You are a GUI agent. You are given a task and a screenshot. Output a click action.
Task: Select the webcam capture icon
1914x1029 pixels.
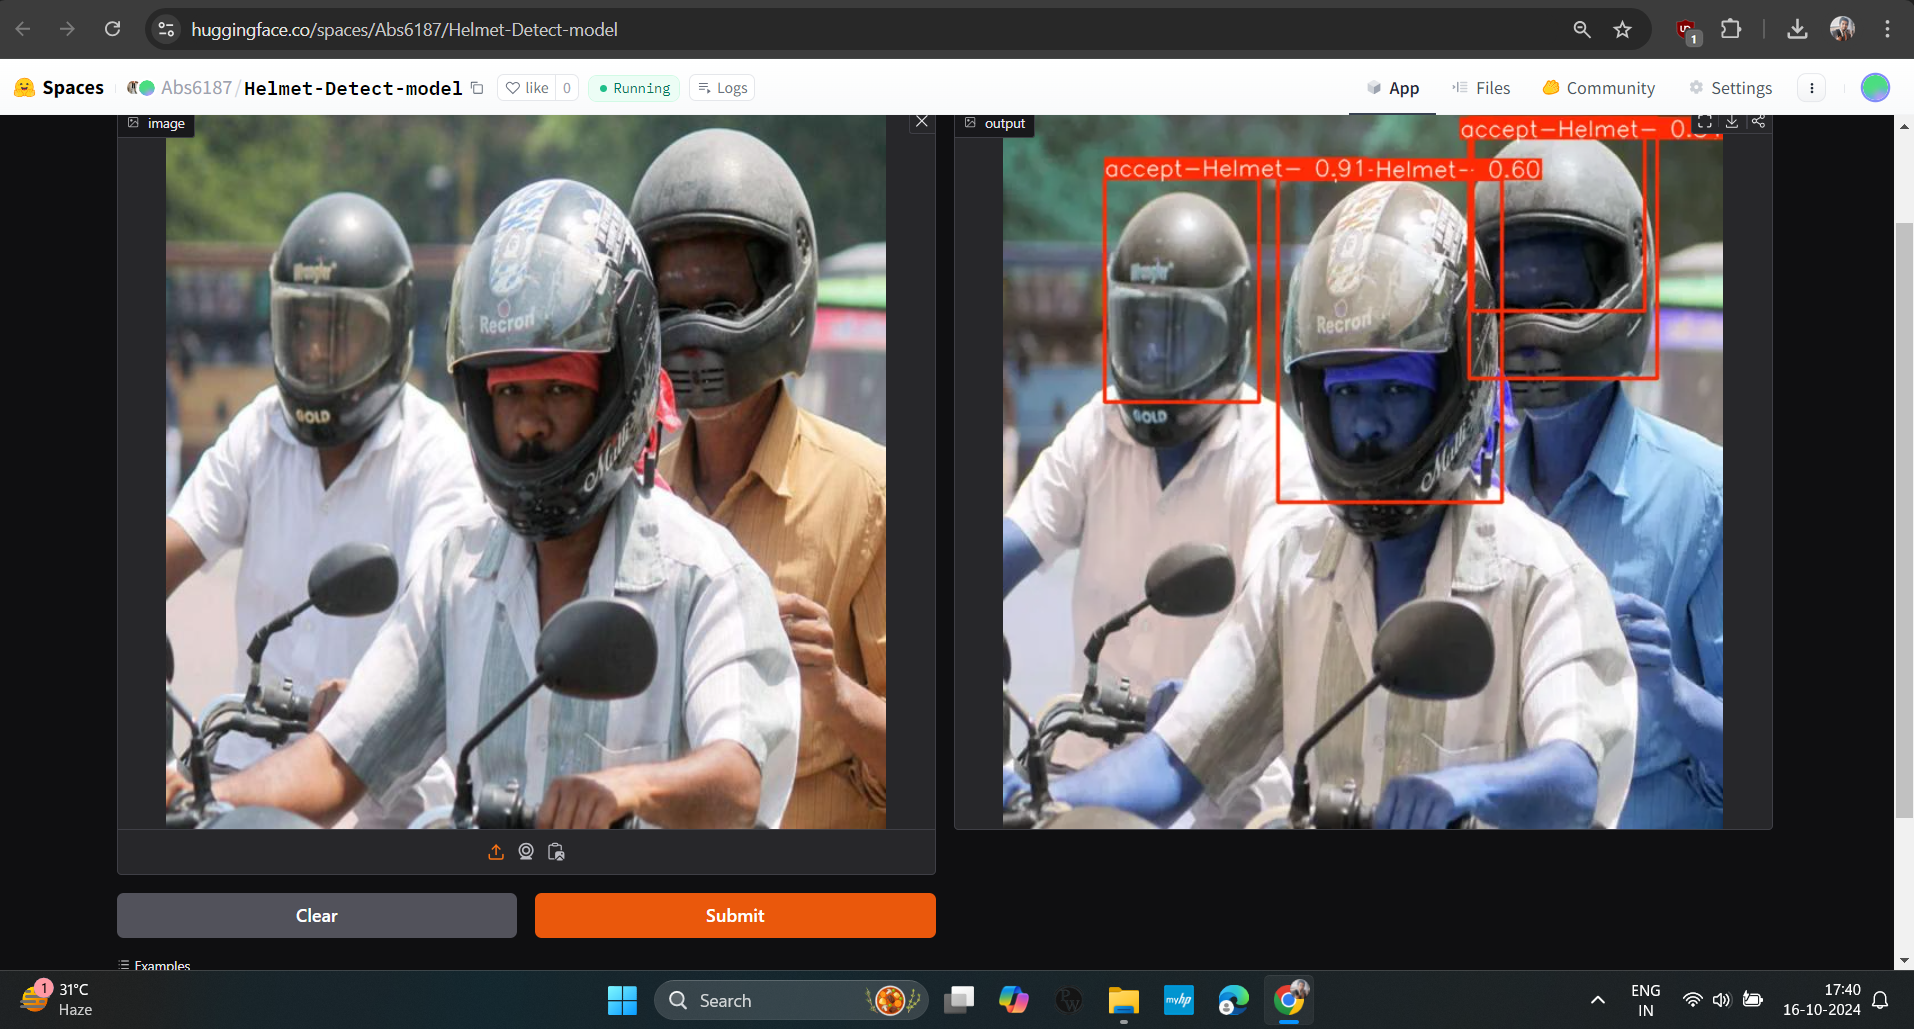tap(527, 852)
